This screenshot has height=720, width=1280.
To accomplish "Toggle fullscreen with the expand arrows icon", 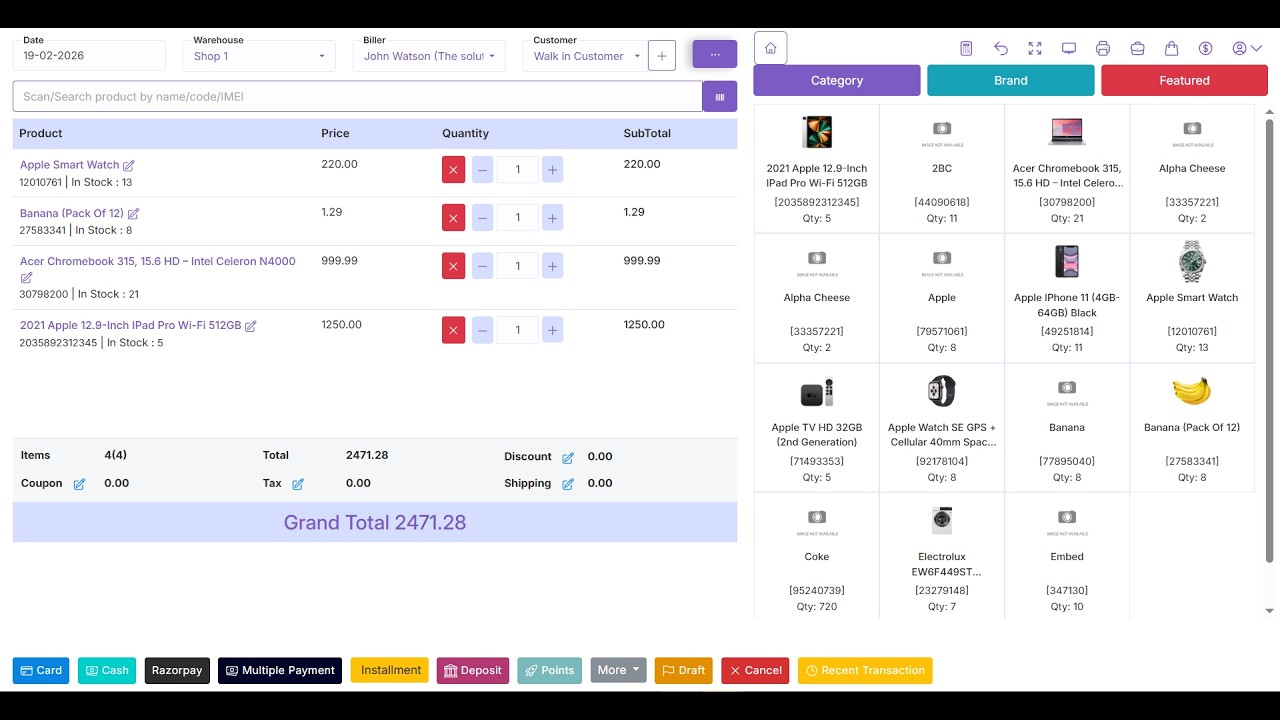I will (1035, 48).
